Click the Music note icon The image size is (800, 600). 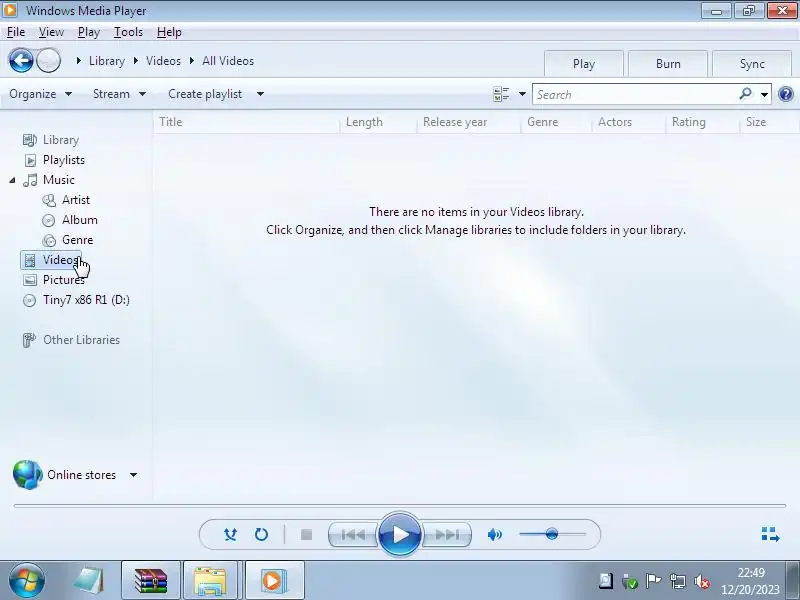pyautogui.click(x=31, y=180)
